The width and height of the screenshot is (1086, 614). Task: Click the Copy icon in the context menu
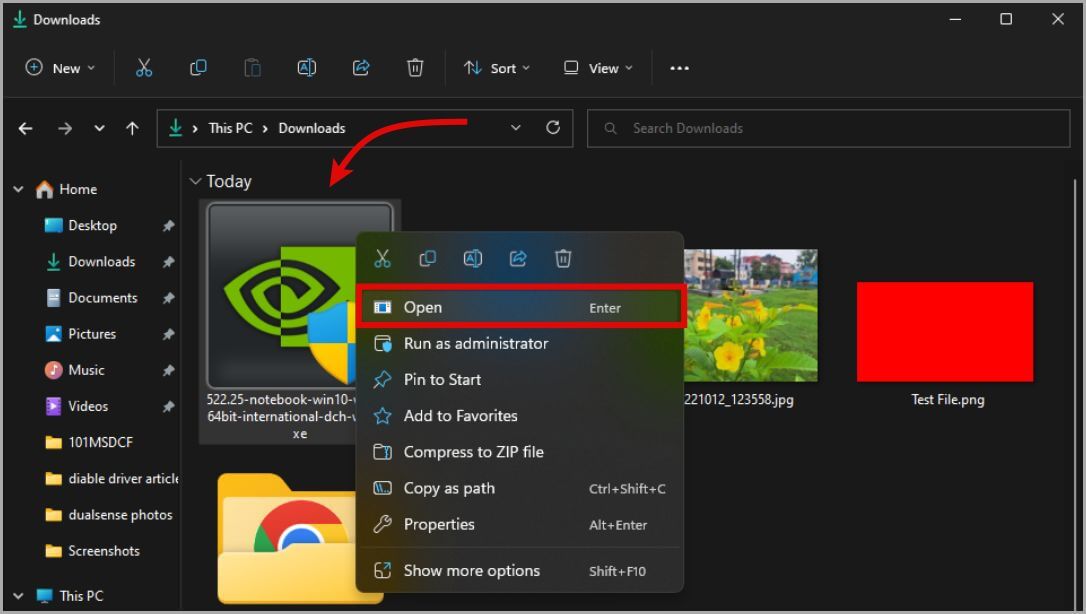[x=427, y=259]
